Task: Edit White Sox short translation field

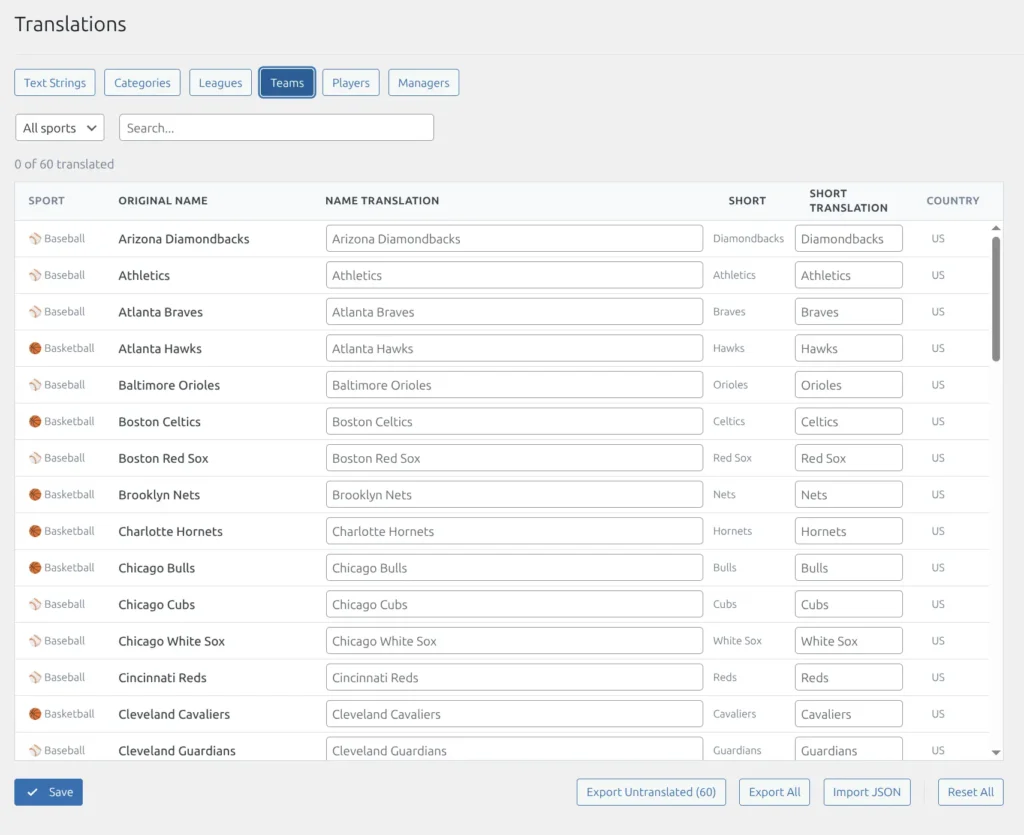Action: 849,641
